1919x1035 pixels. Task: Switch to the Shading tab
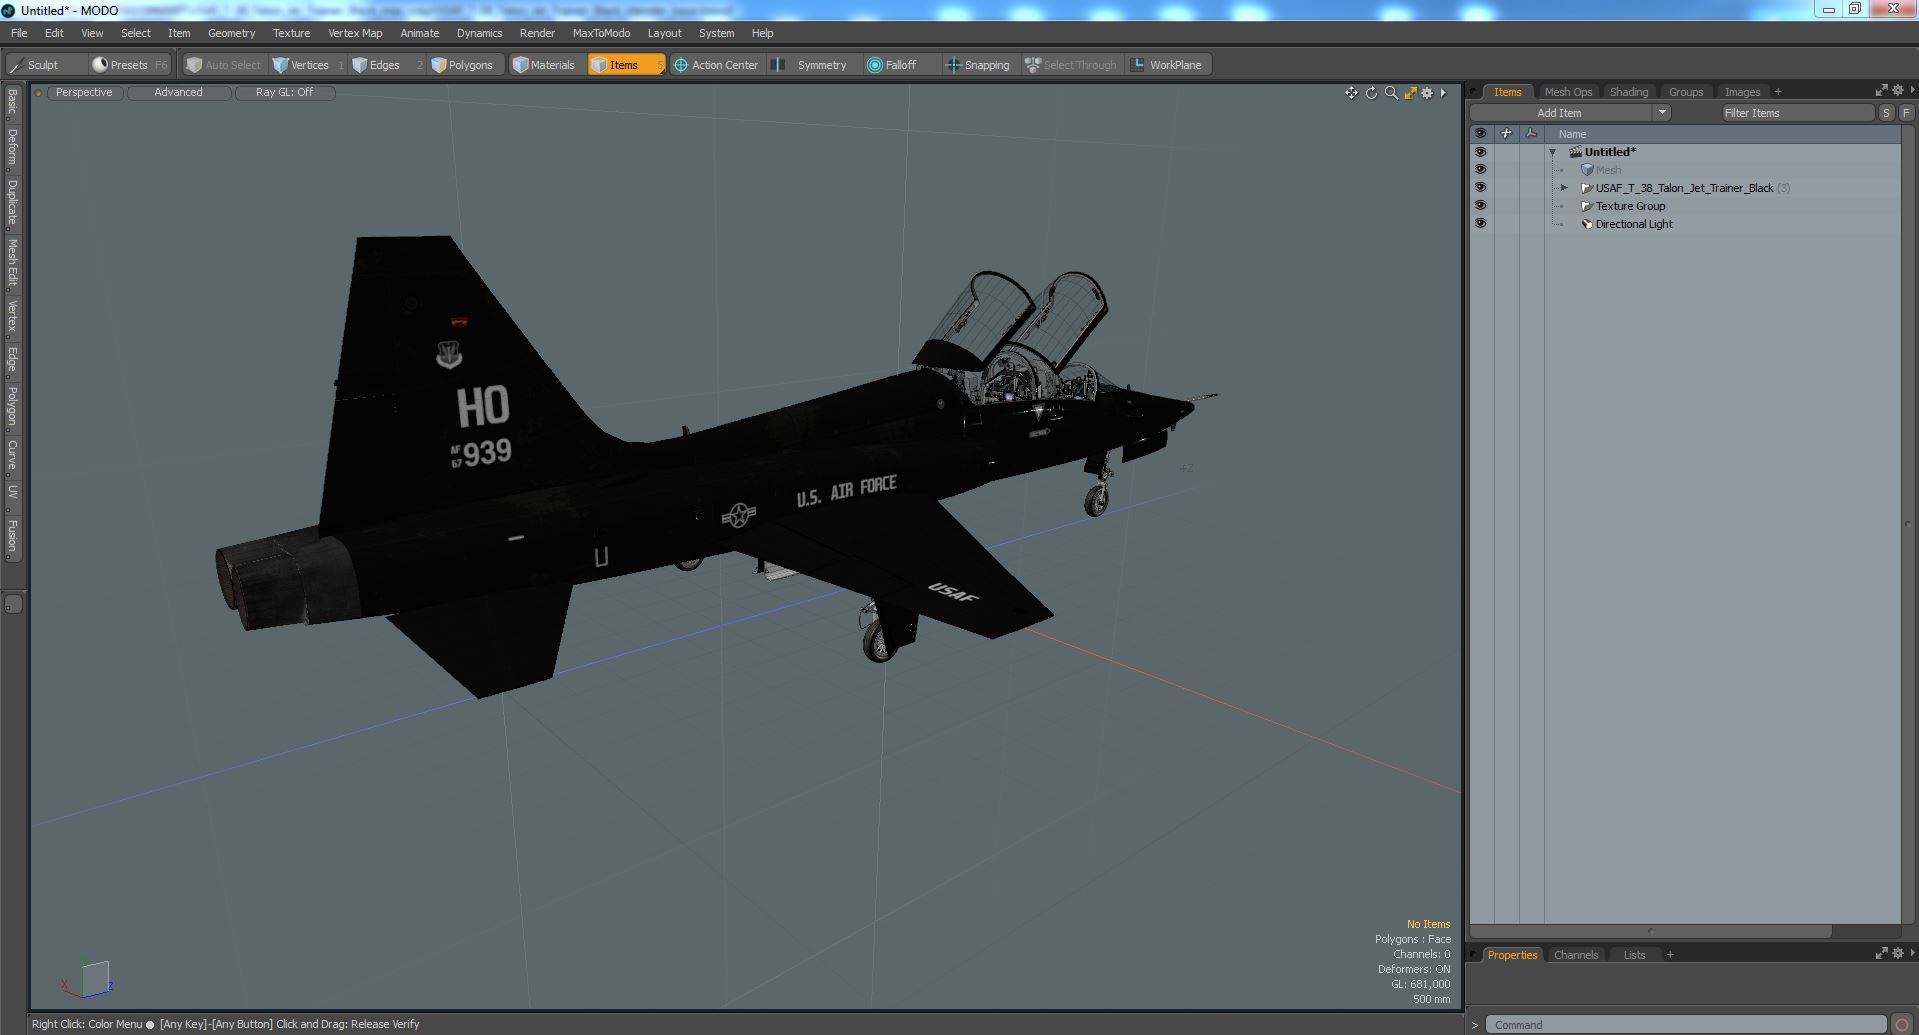[x=1628, y=92]
